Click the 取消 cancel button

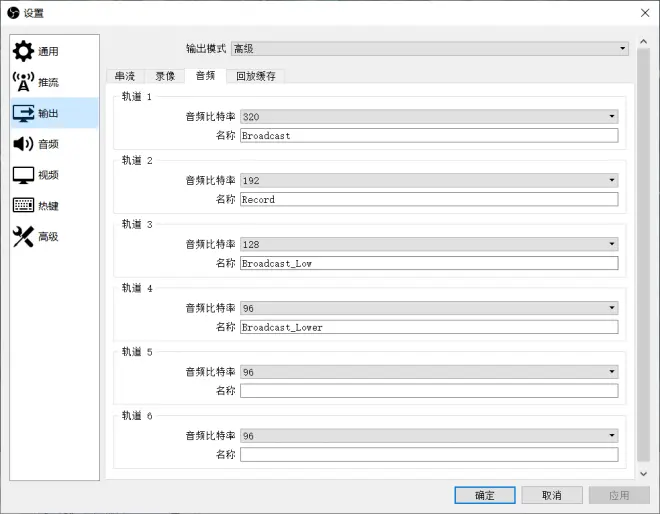(552, 495)
